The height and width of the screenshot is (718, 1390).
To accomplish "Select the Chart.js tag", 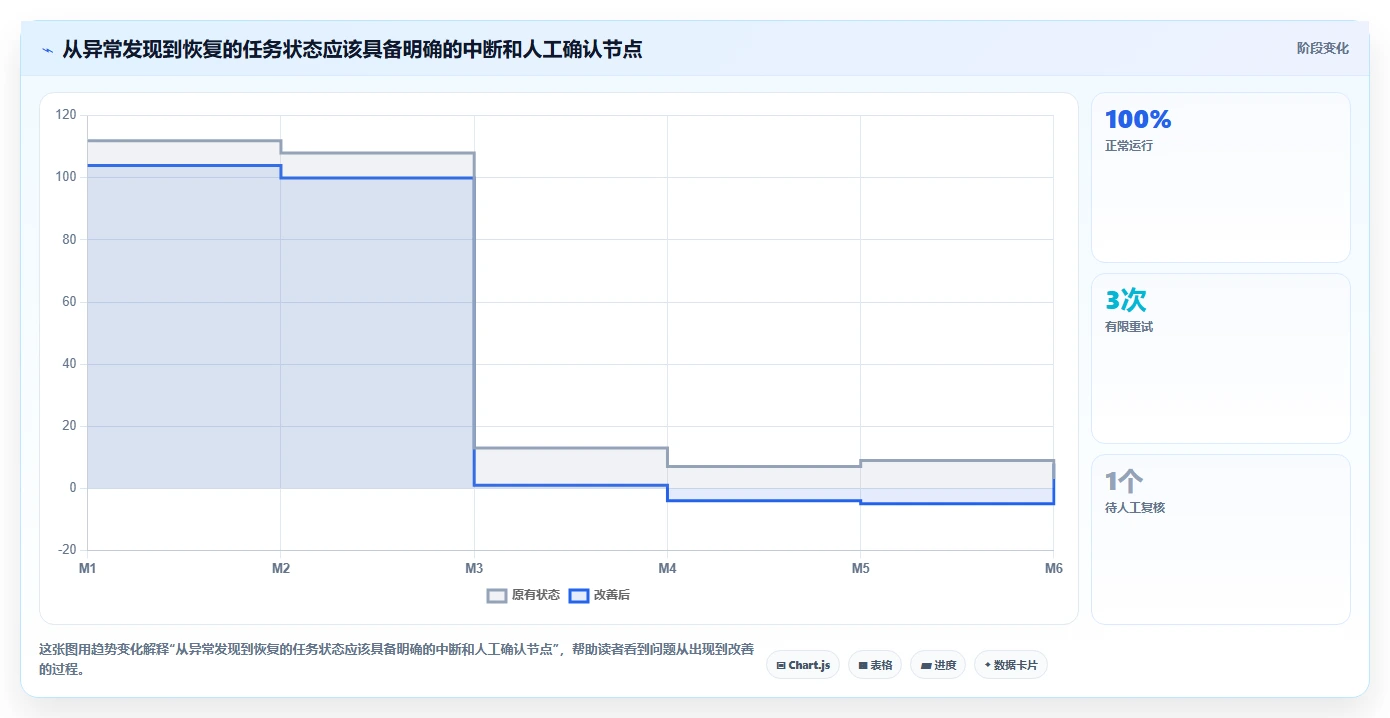I will point(803,665).
